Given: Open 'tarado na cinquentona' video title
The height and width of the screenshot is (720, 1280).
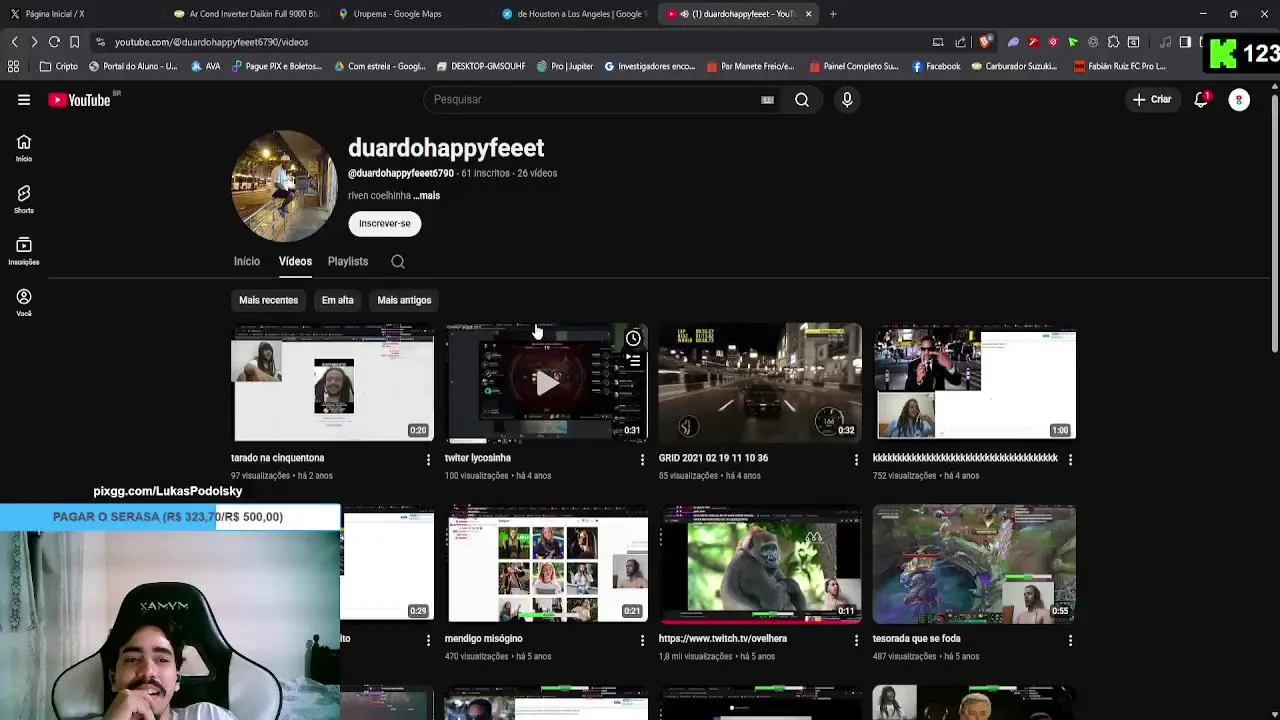Looking at the screenshot, I should (x=277, y=458).
